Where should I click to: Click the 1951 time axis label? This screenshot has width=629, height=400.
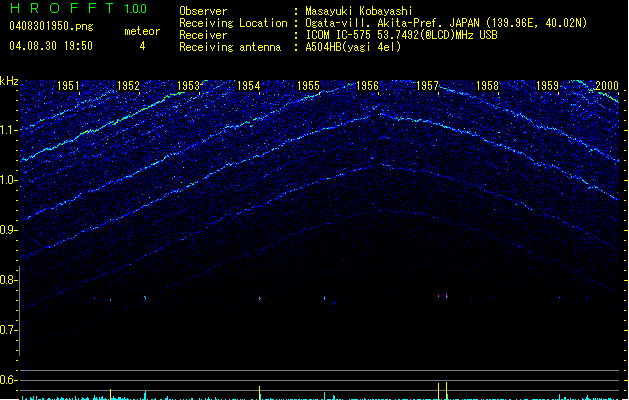69,86
